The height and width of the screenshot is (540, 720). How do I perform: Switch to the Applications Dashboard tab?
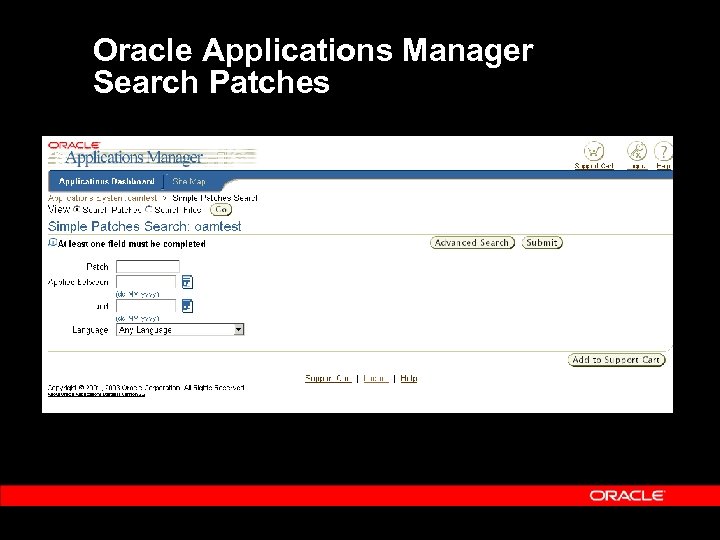pyautogui.click(x=107, y=181)
